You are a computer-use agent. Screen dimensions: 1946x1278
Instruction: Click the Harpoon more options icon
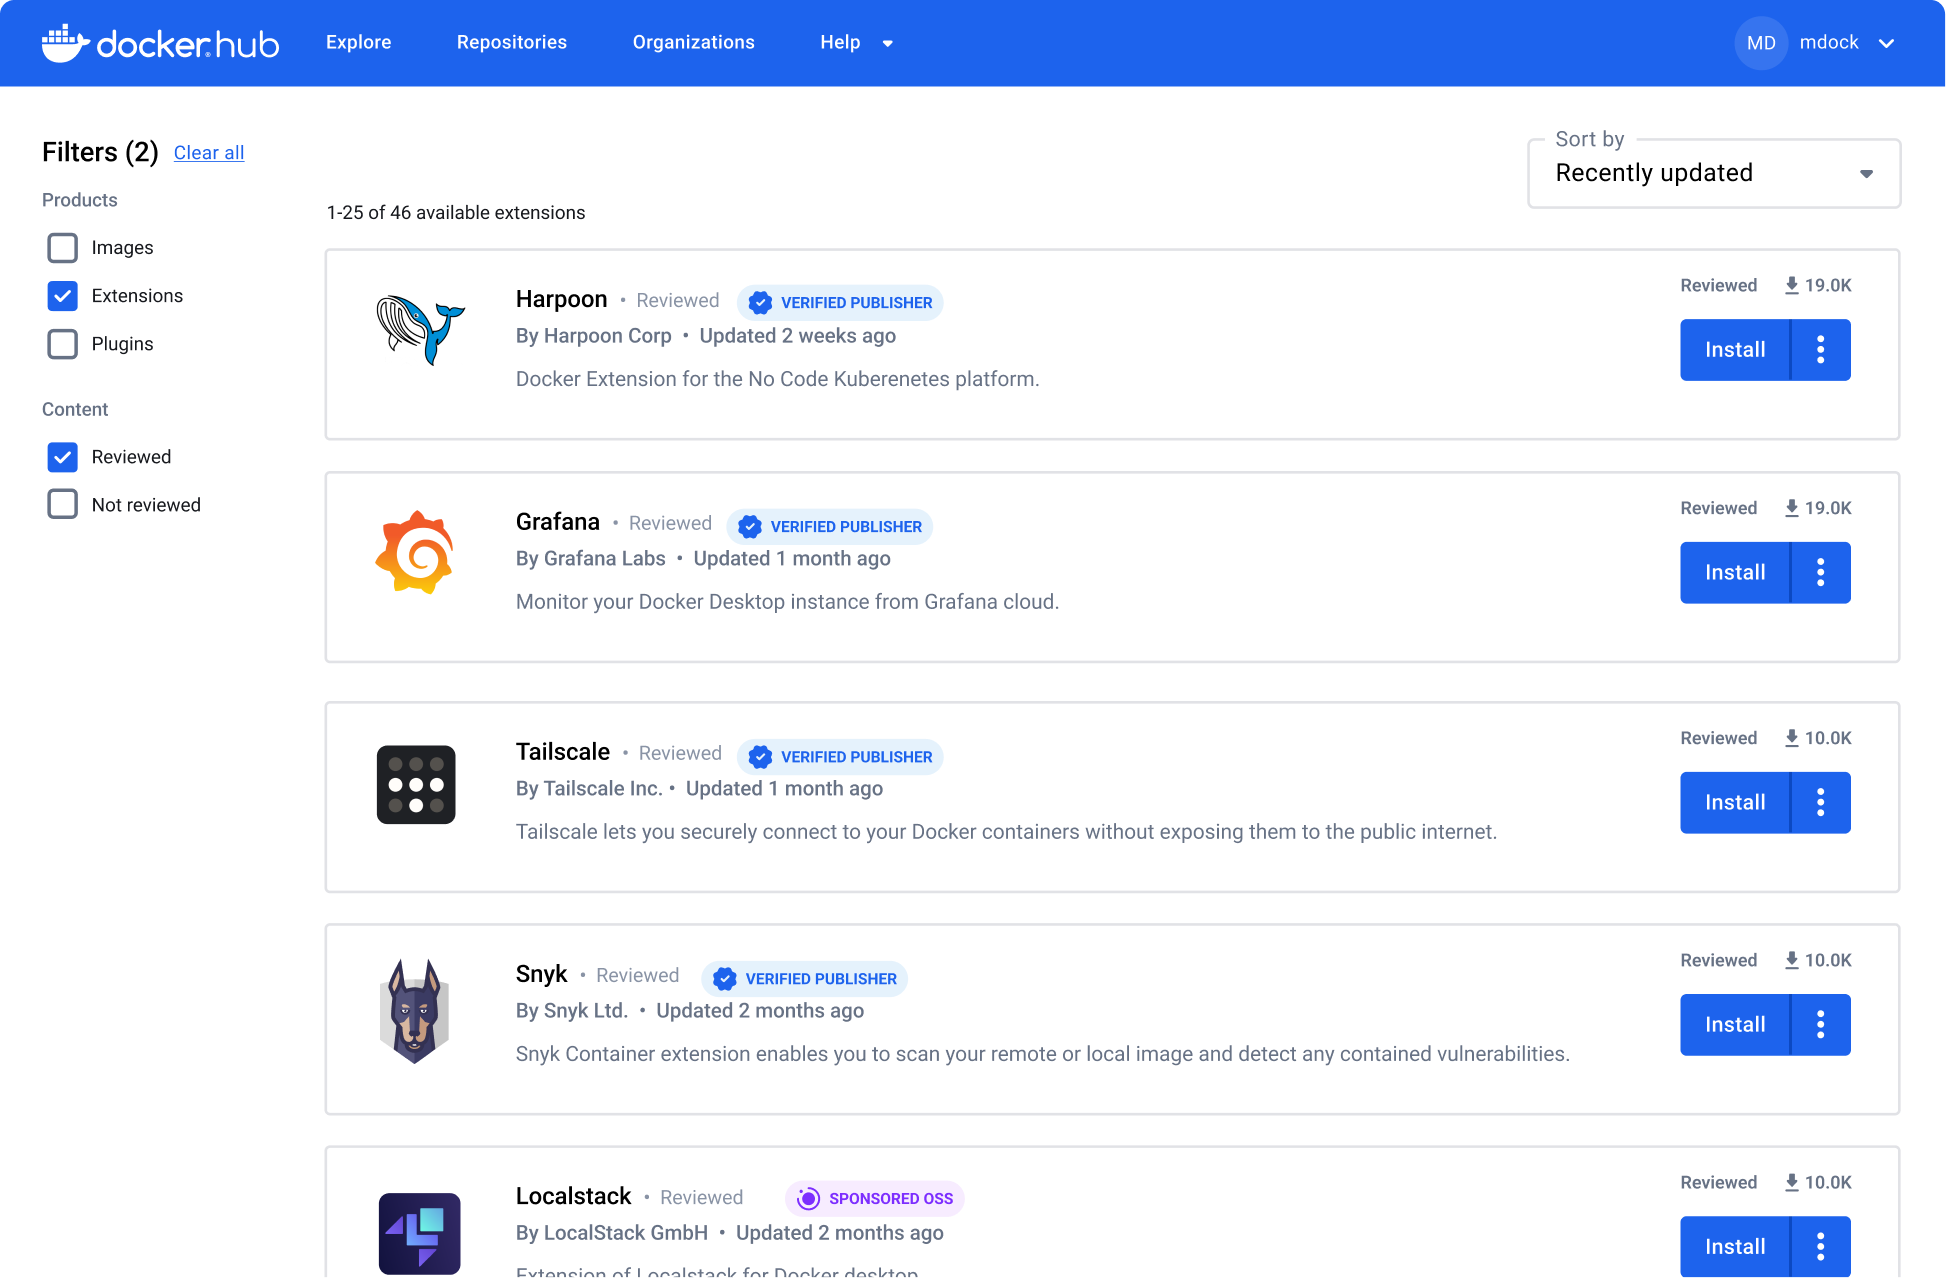click(x=1821, y=348)
